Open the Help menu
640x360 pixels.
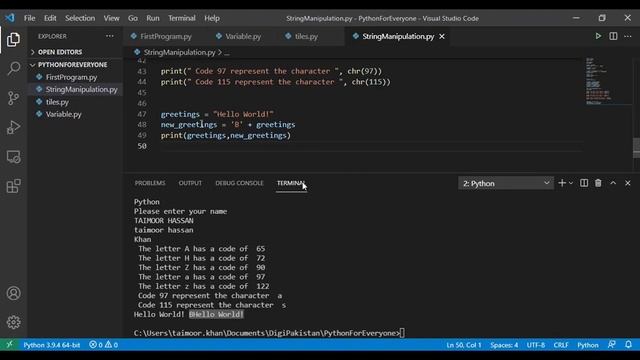pos(212,18)
